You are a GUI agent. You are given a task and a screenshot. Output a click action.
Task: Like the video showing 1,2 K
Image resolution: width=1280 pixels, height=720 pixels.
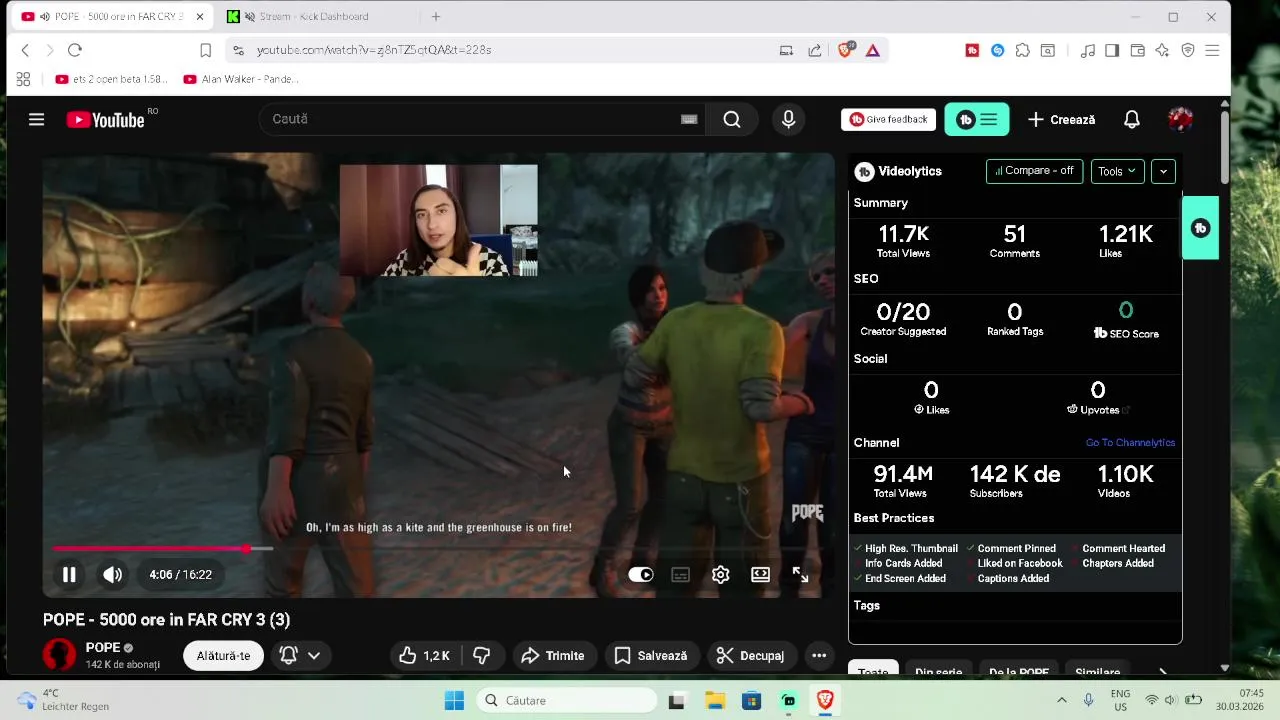click(x=424, y=655)
